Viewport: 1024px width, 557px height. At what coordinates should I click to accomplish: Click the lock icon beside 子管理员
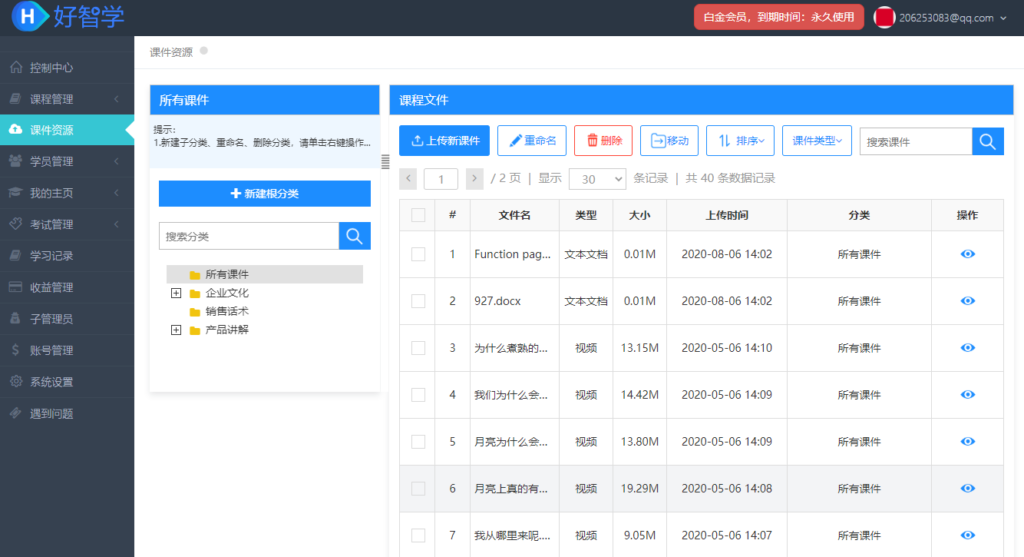coord(16,318)
